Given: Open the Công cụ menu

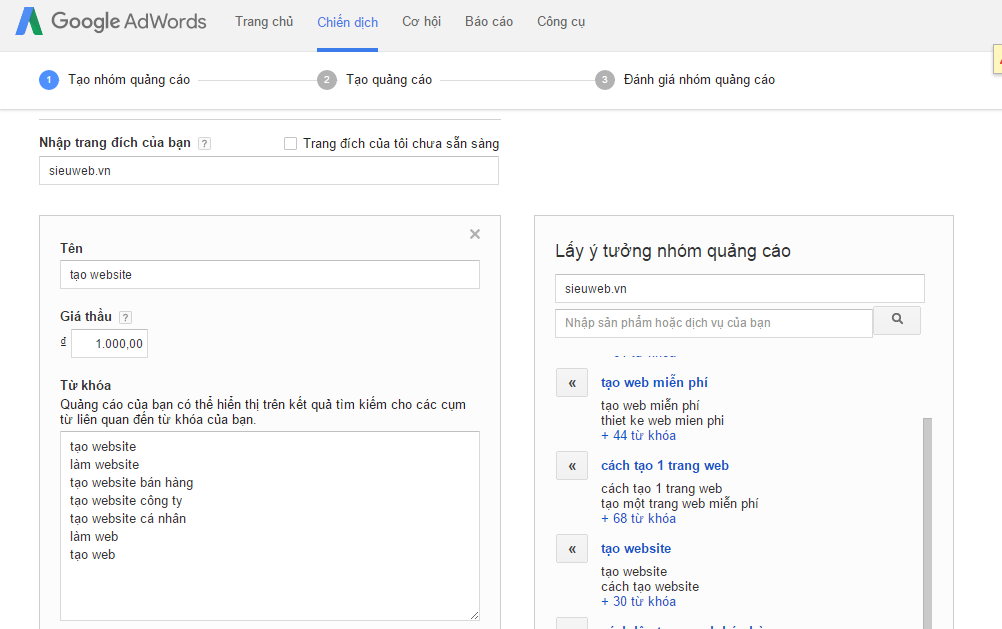Looking at the screenshot, I should [x=561, y=22].
